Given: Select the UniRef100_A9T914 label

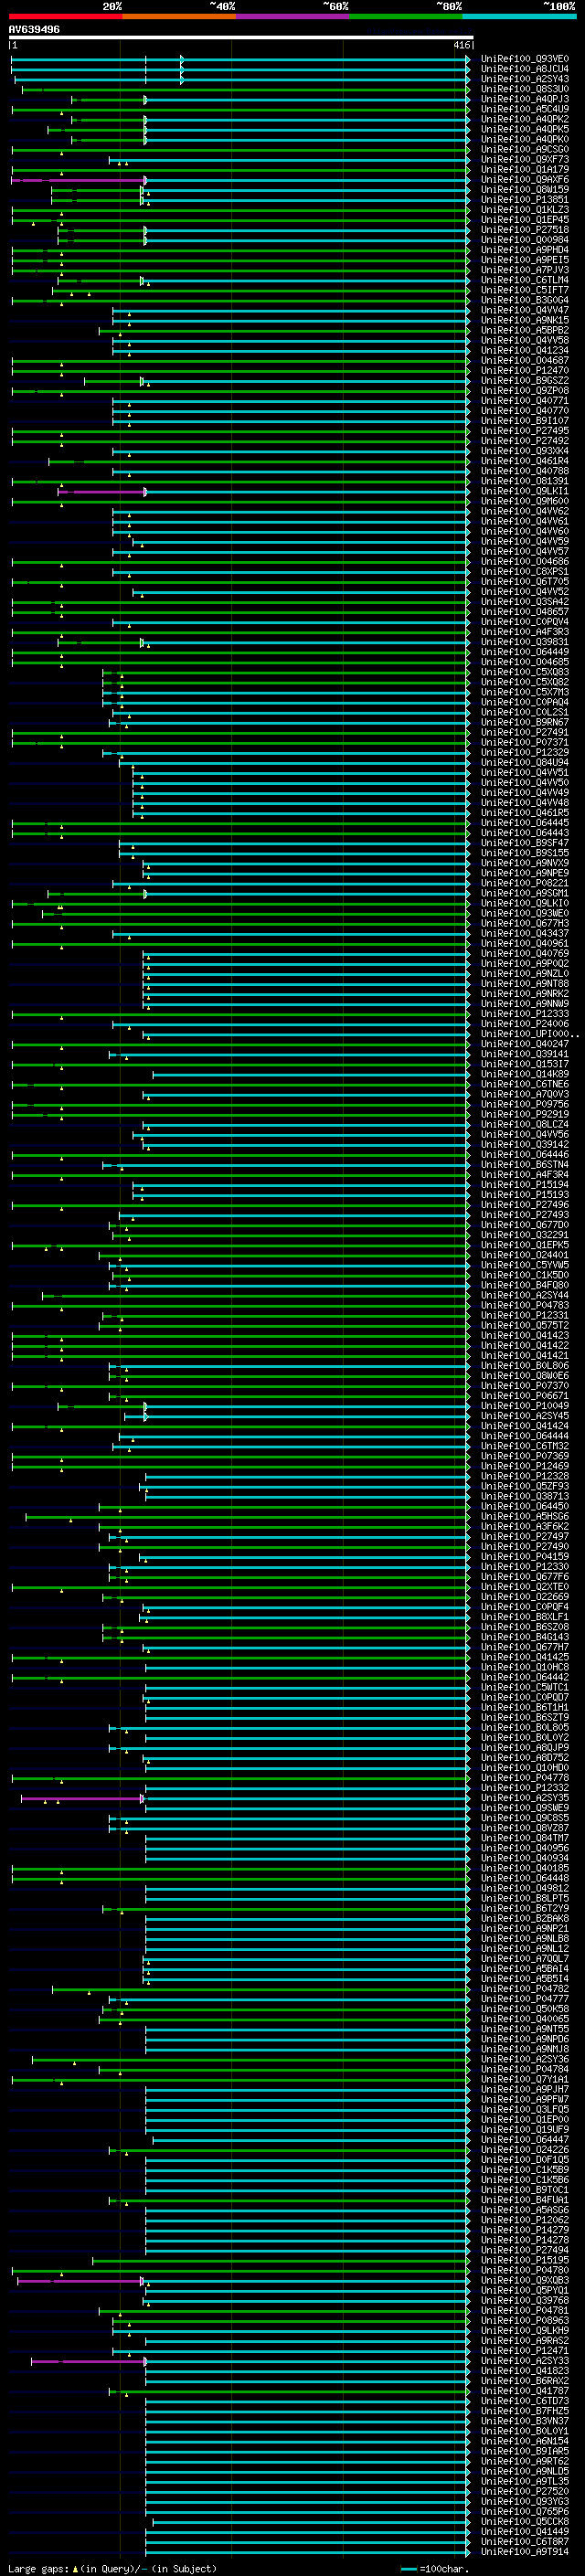Looking at the screenshot, I should coord(525,2551).
